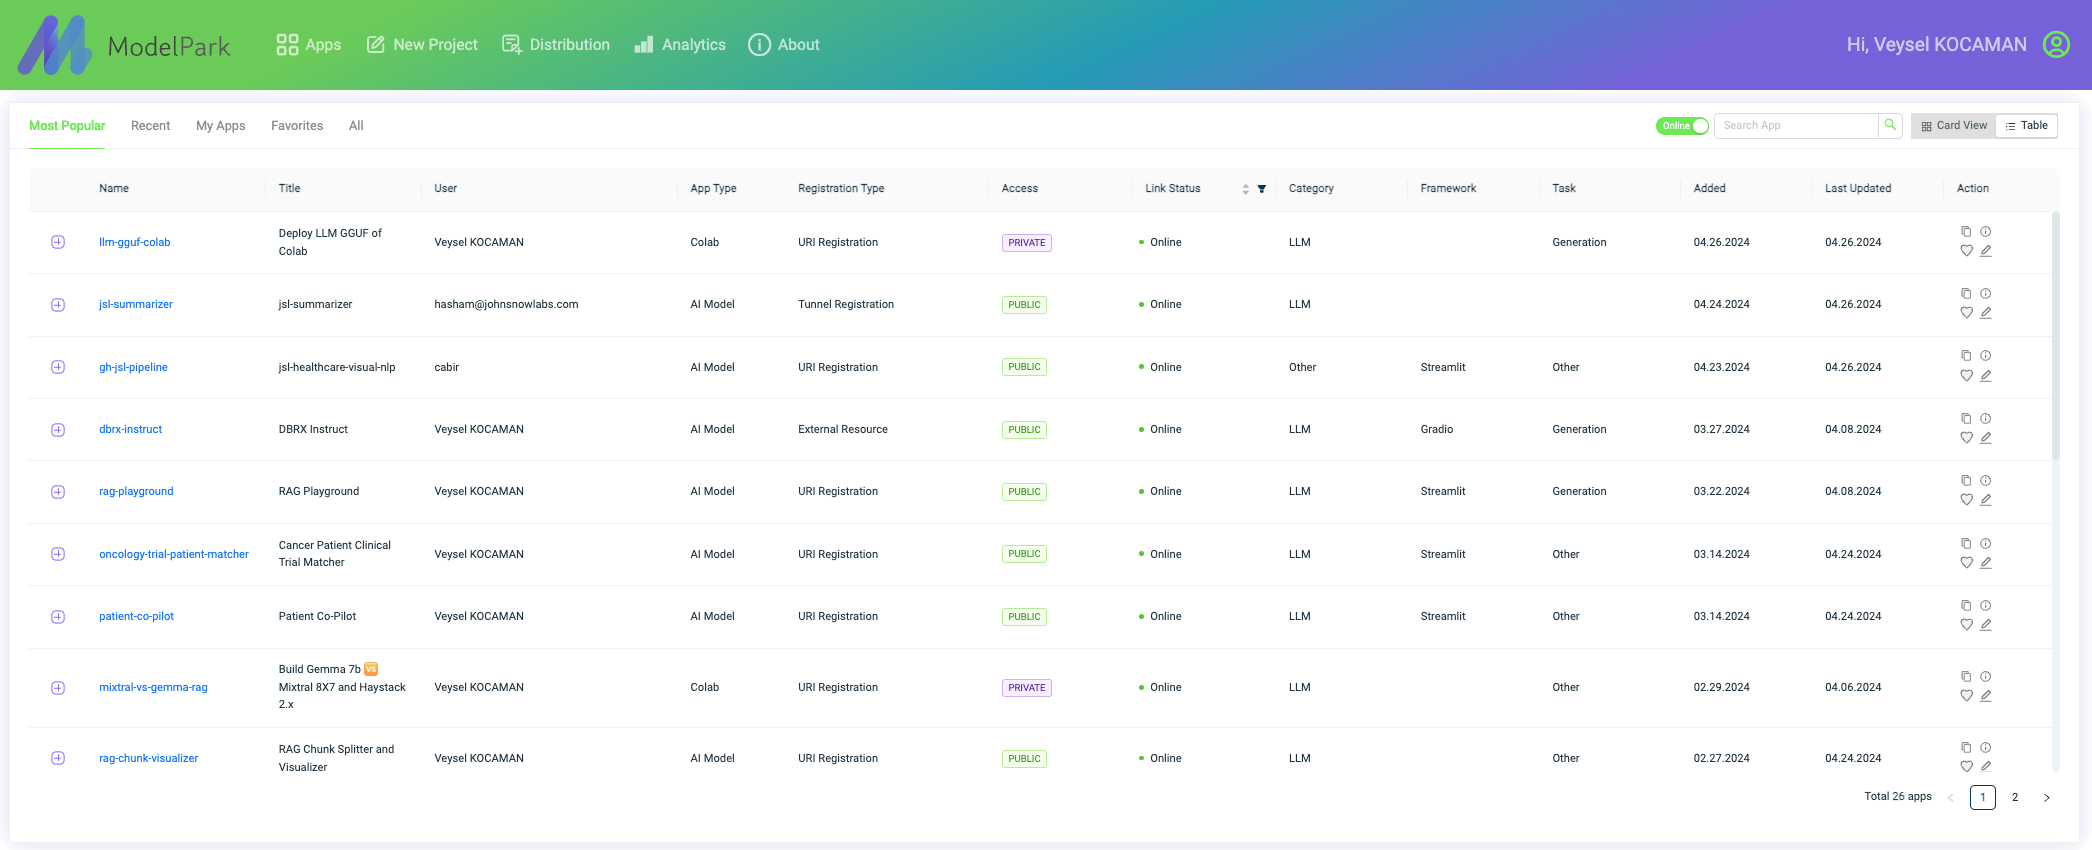This screenshot has width=2092, height=850.
Task: Favorite heart for oncology-trial-patient-matcher
Action: pos(1966,563)
